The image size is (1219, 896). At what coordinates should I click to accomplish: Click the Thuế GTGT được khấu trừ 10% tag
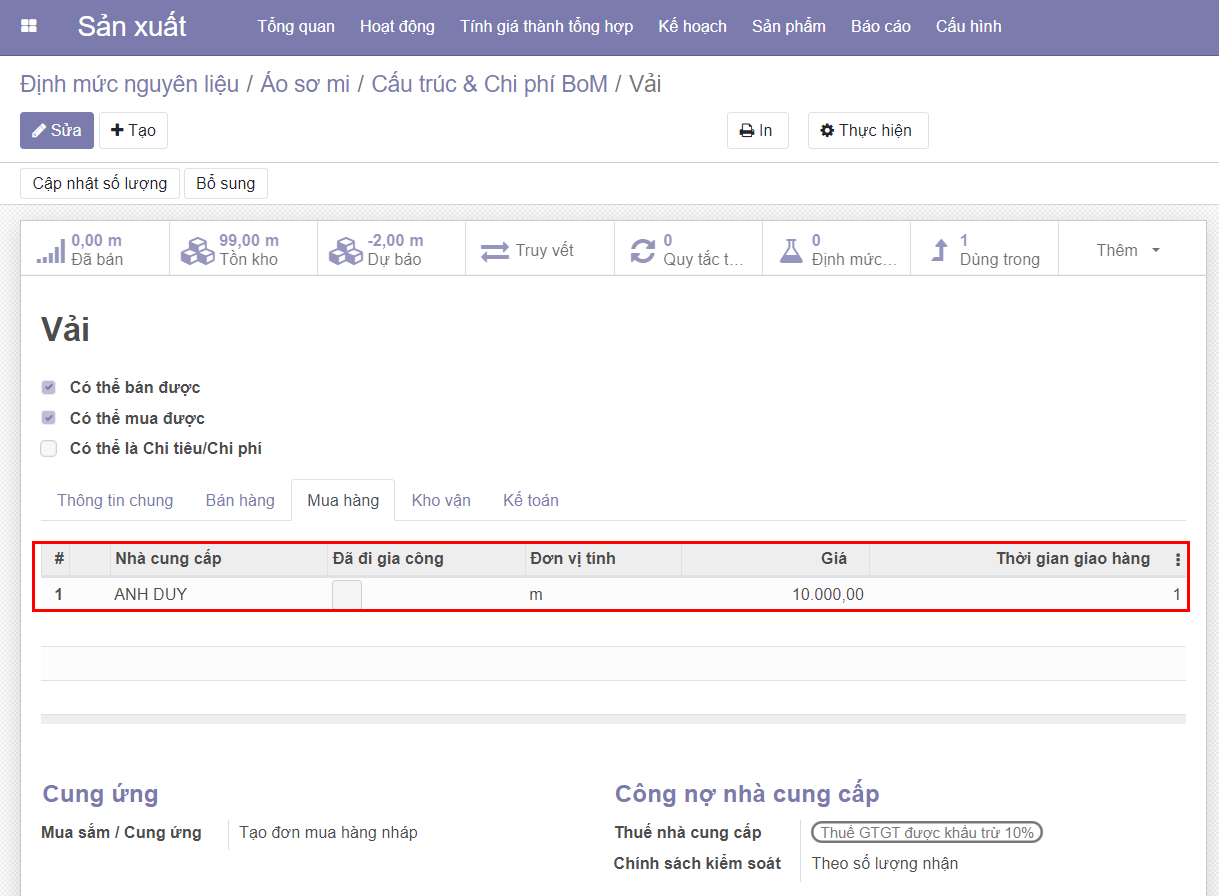[x=926, y=833]
